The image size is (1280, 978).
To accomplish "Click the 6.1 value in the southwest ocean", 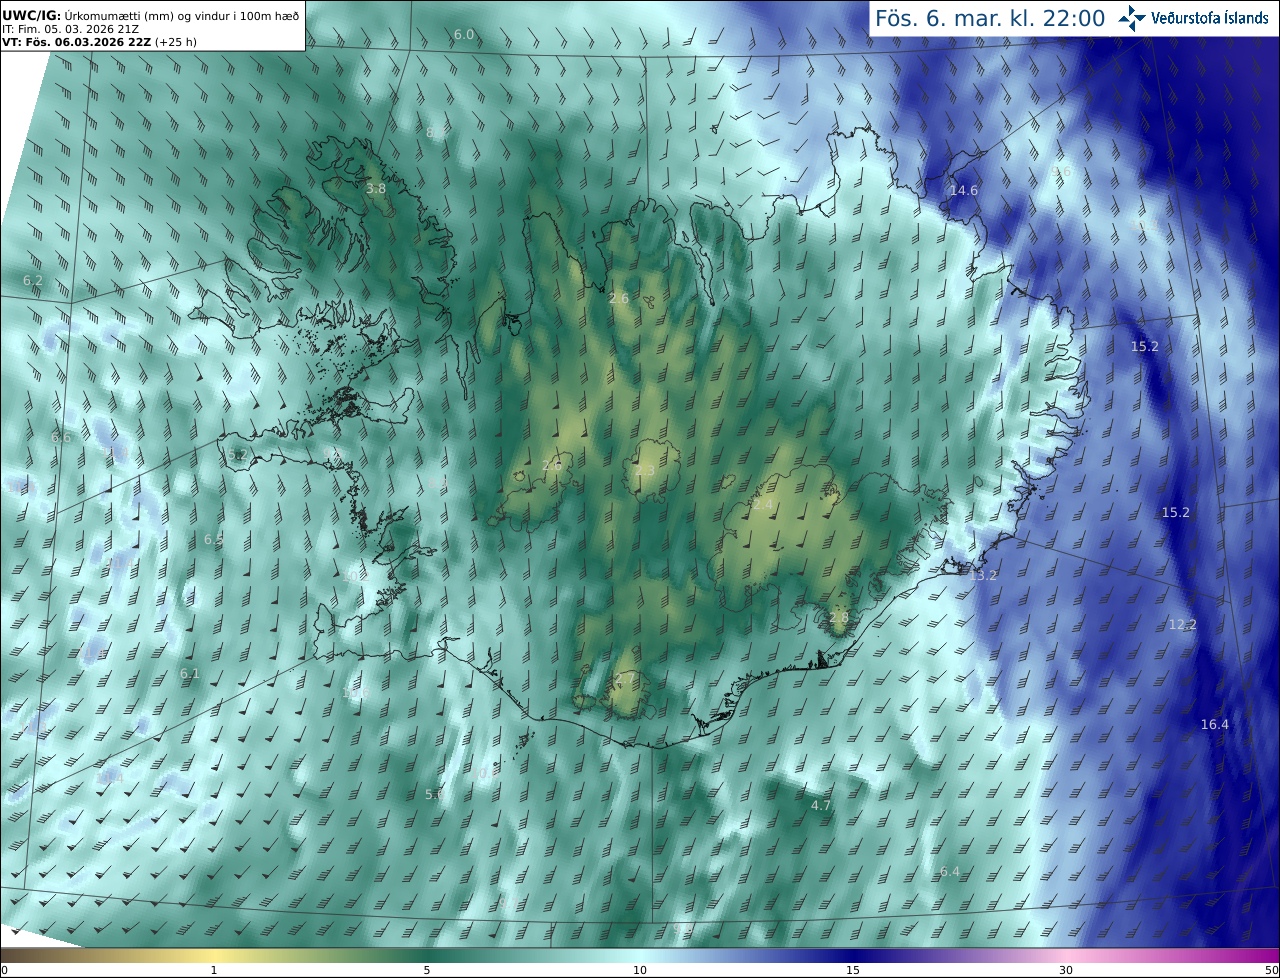I will [x=190, y=673].
